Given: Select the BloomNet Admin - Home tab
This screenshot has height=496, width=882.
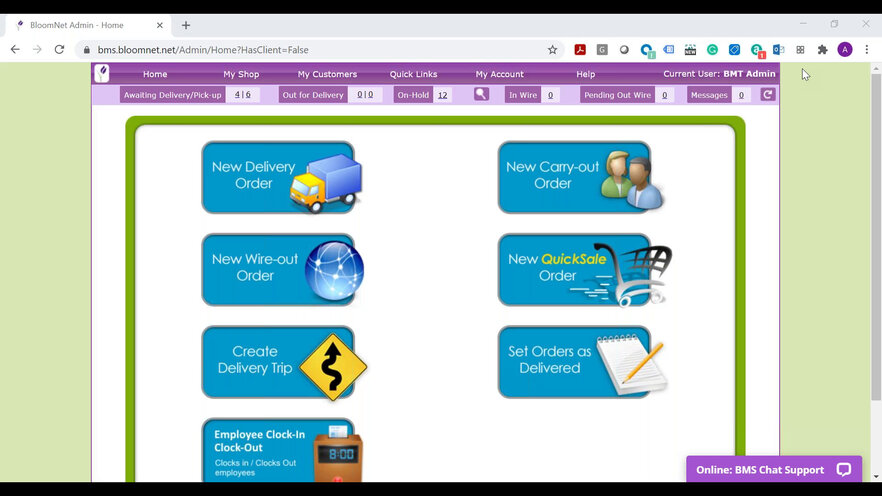Looking at the screenshot, I should (x=88, y=25).
